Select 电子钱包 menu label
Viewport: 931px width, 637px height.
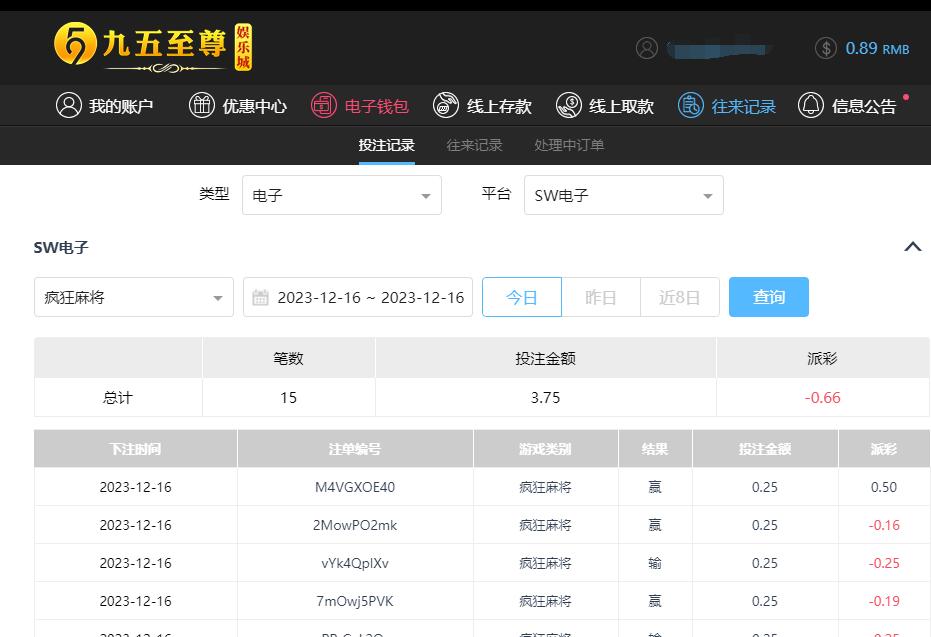pos(376,106)
